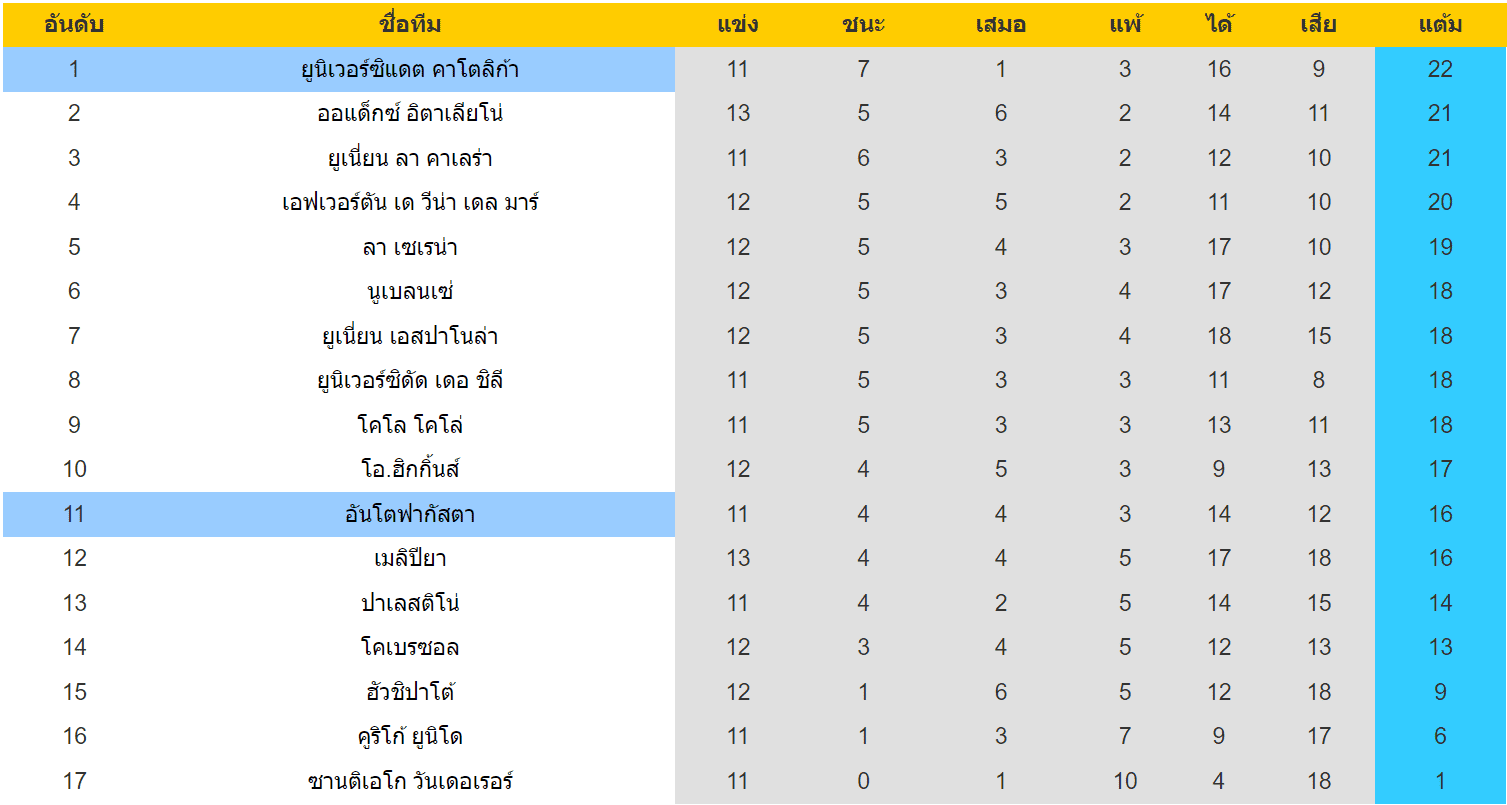Select team ซานติเอโก วันเดอเรอร์
The width and height of the screenshot is (1507, 805).
(x=410, y=781)
